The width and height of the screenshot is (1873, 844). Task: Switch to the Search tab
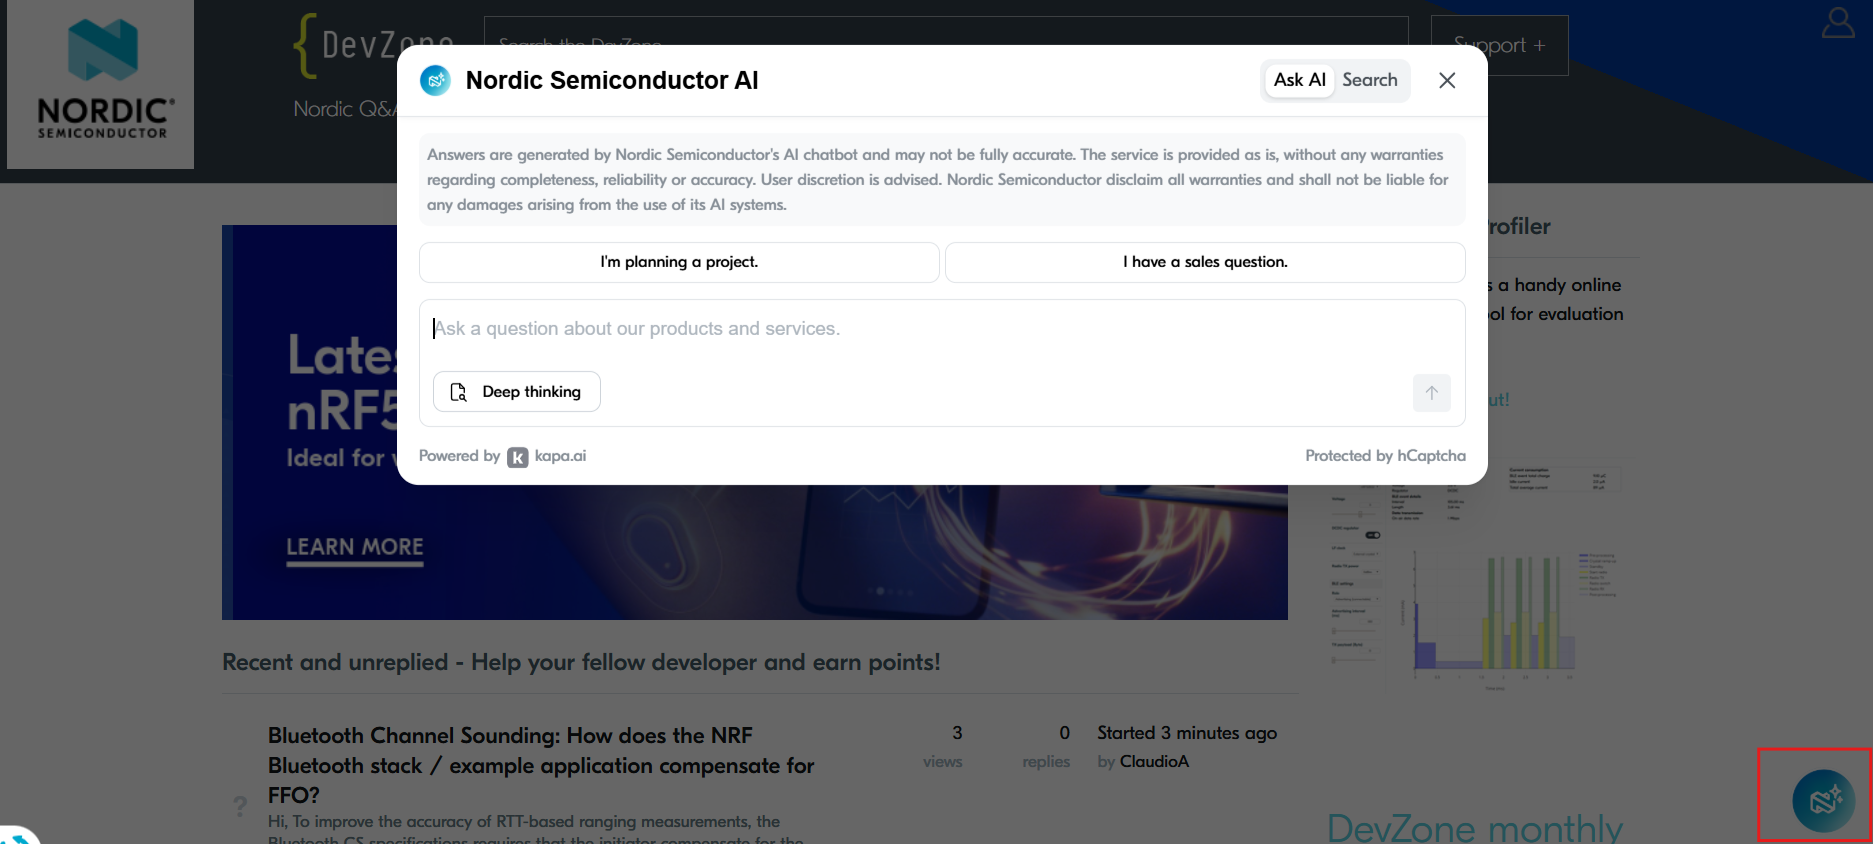point(1369,80)
